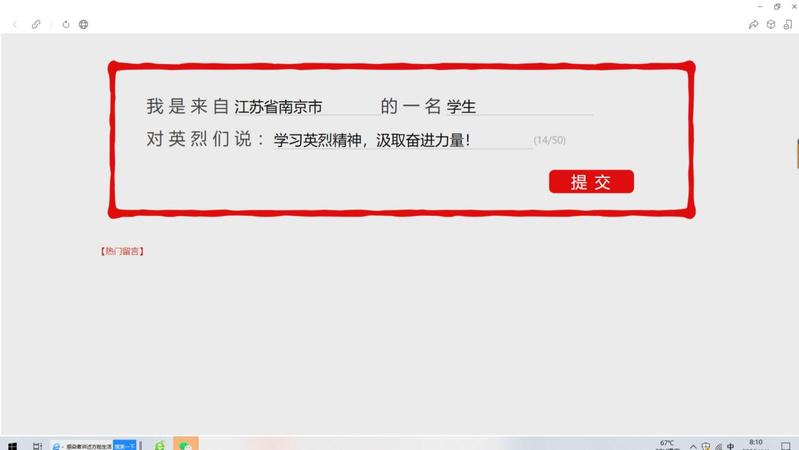This screenshot has height=450, width=799.
Task: Click the message field saying 学习英烈精神
Action: pos(403,140)
